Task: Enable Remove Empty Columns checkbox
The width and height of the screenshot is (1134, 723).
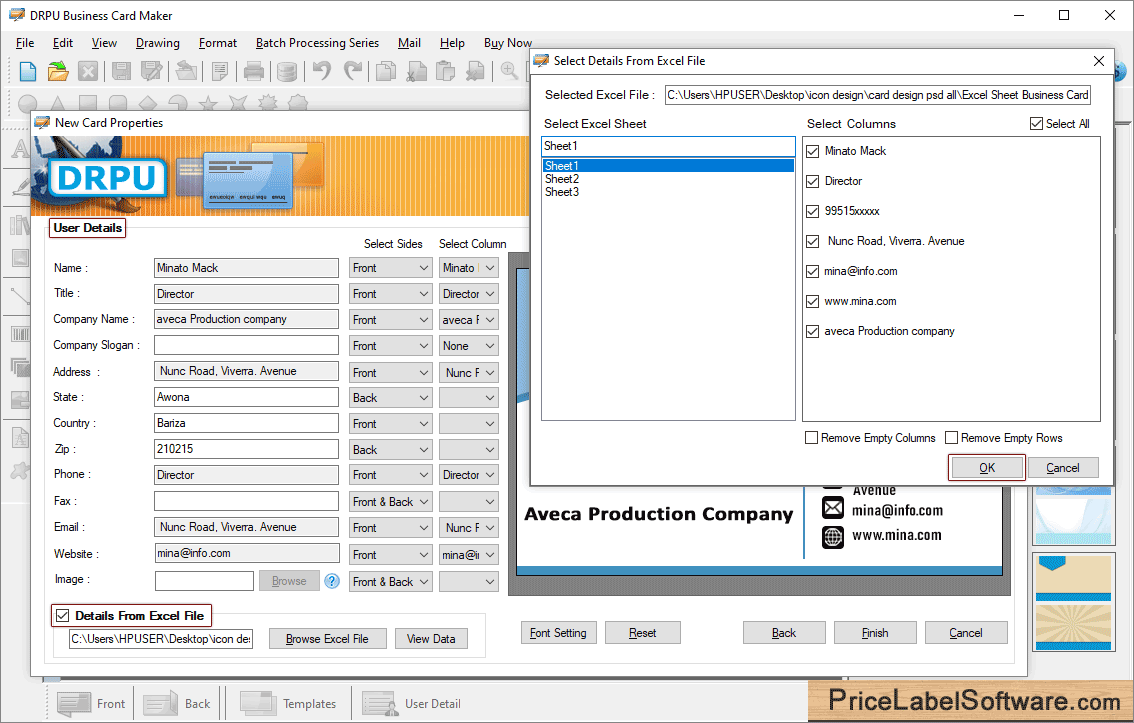Action: (811, 438)
